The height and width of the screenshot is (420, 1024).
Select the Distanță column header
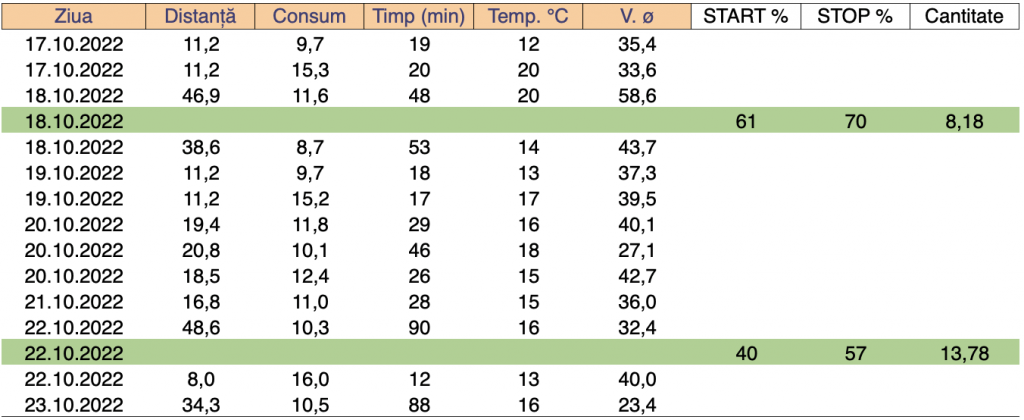(196, 17)
